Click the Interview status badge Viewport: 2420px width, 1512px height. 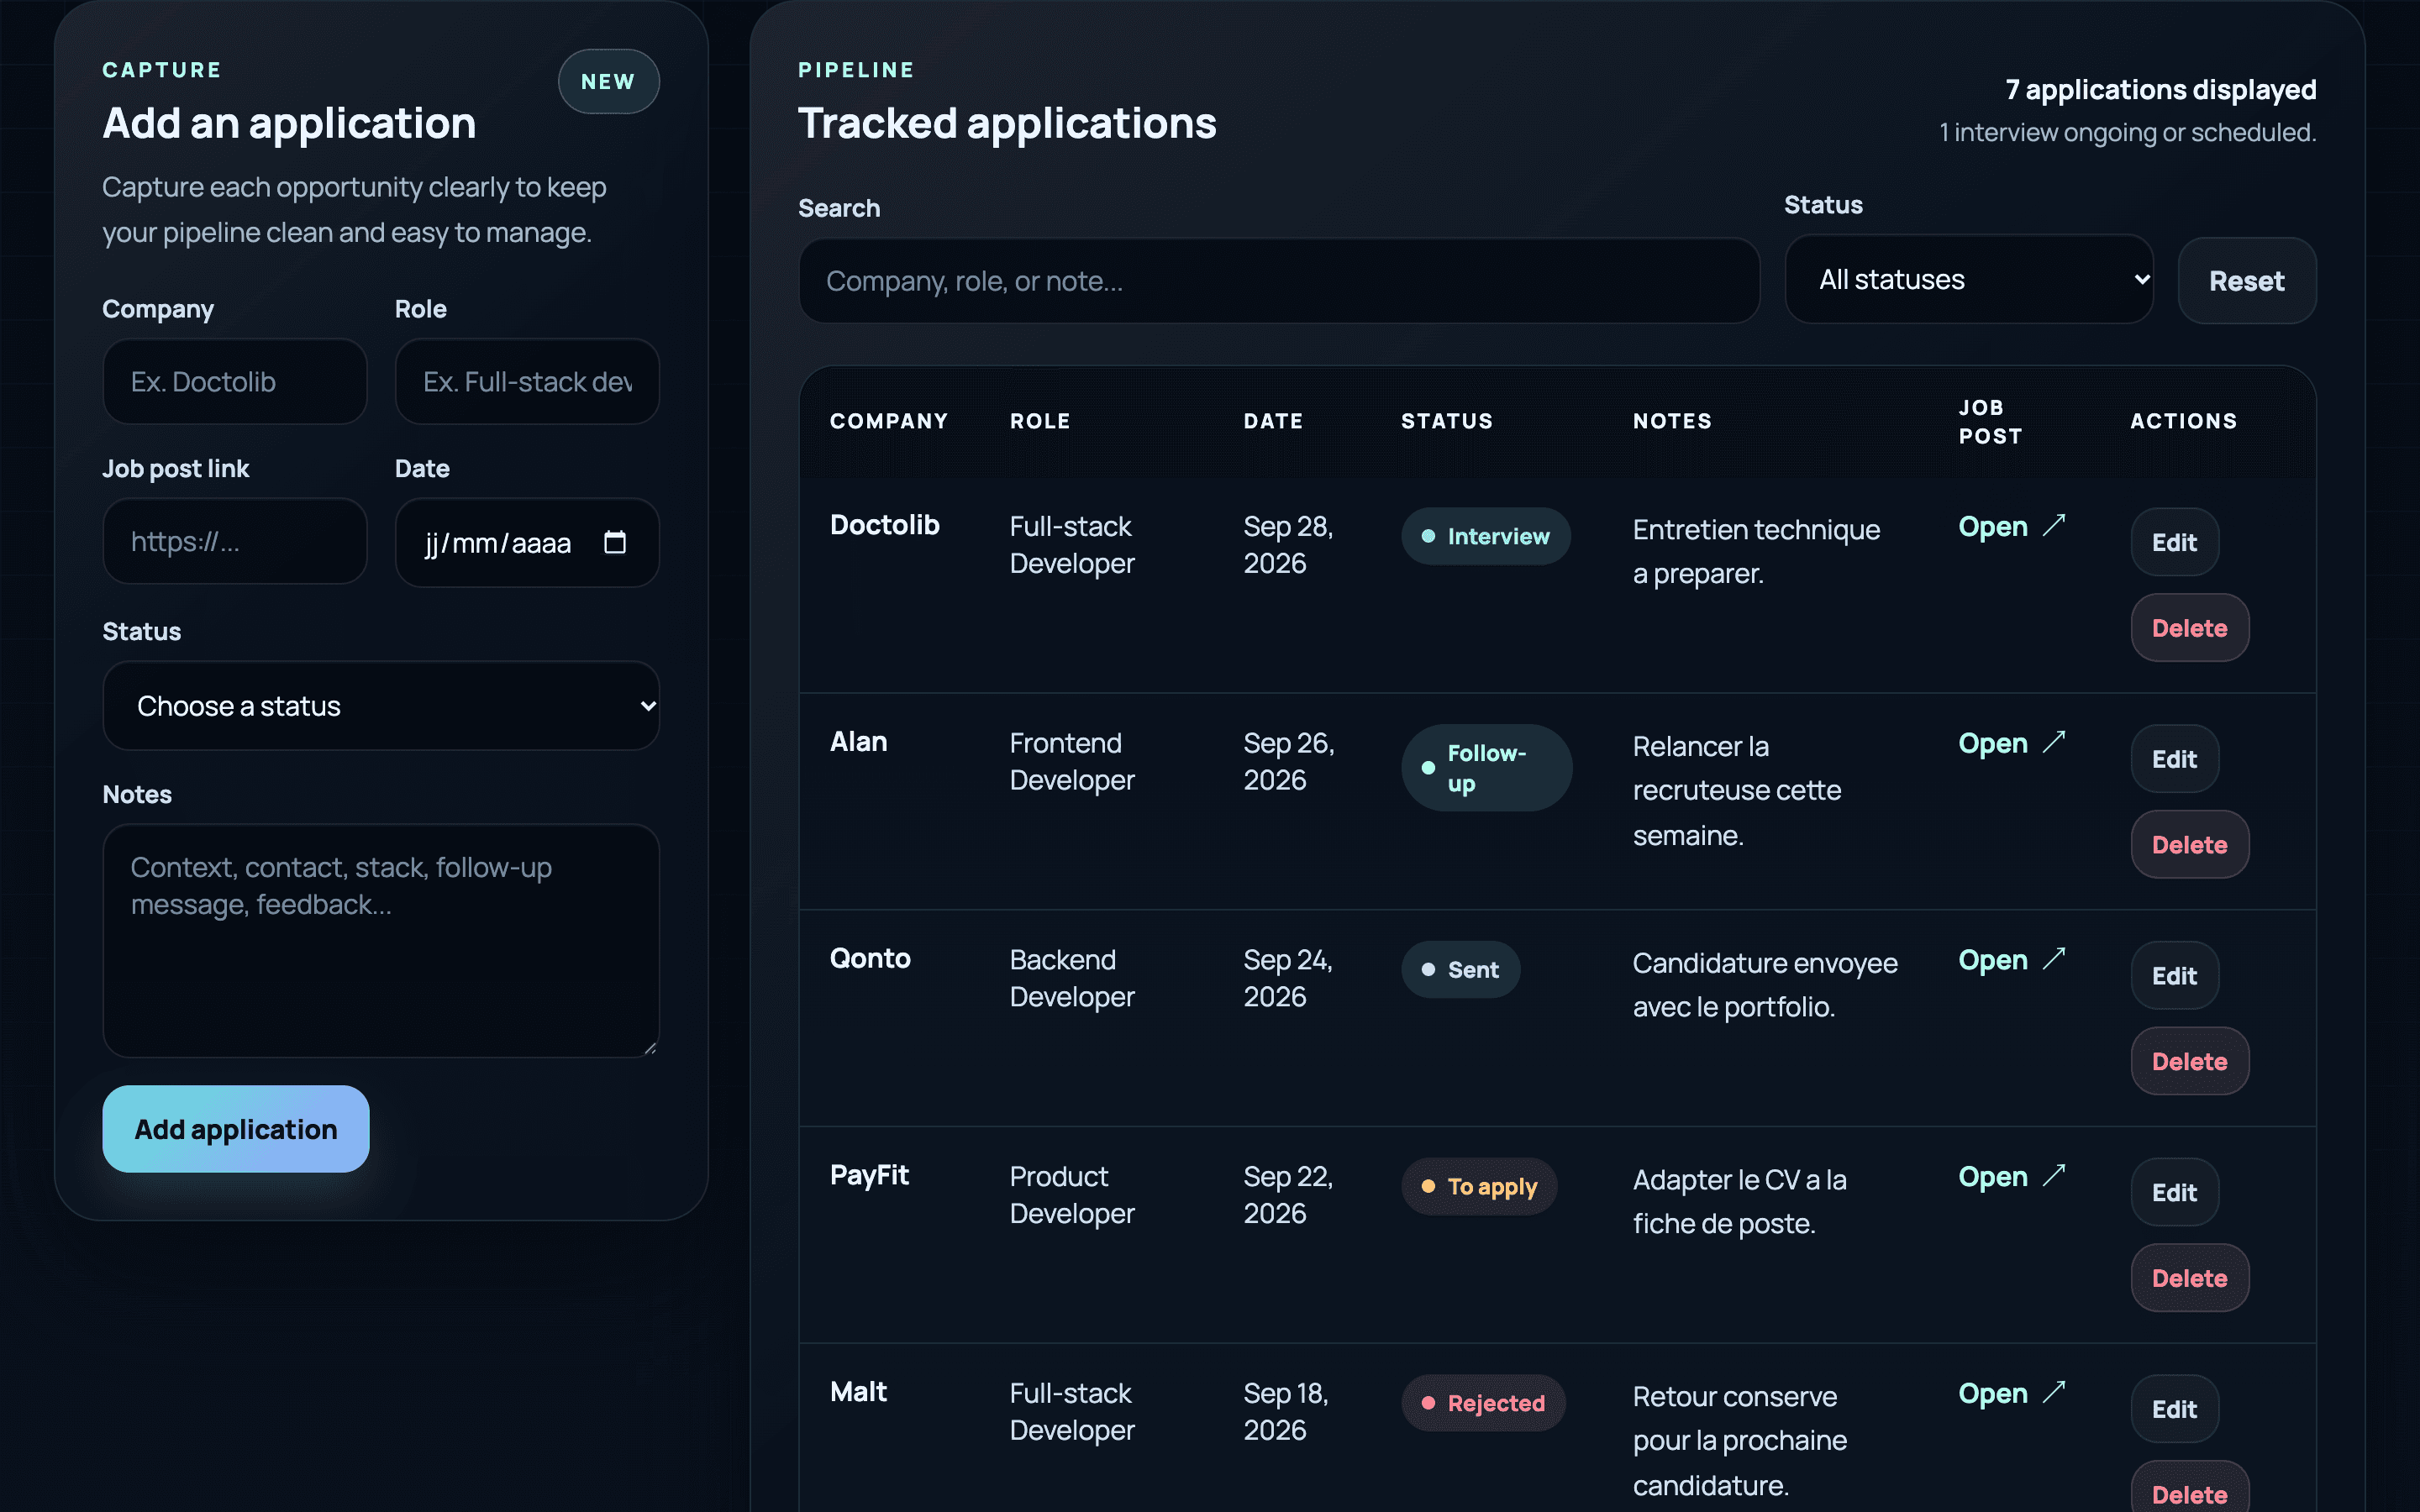[1485, 536]
